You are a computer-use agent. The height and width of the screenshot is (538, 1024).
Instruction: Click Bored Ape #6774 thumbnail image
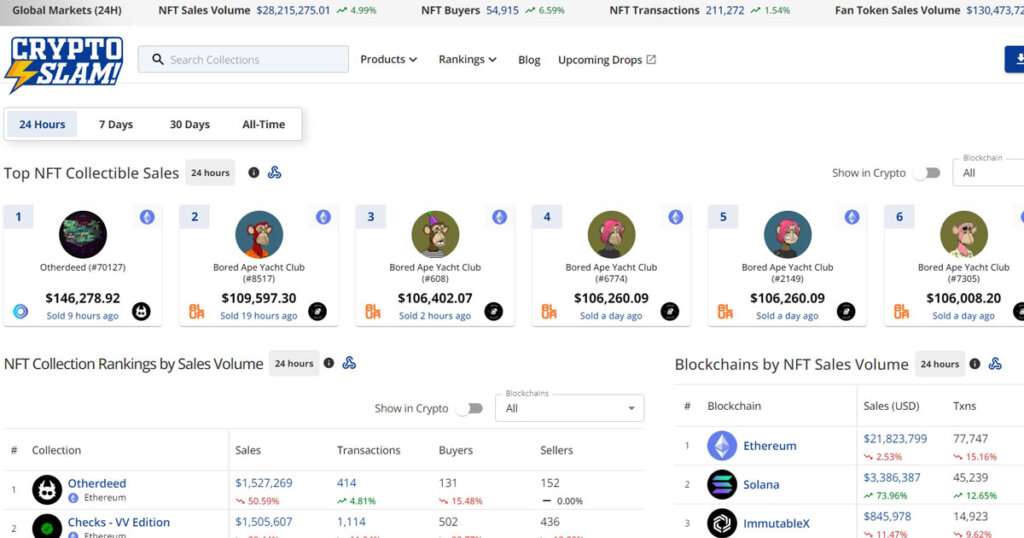click(x=611, y=234)
